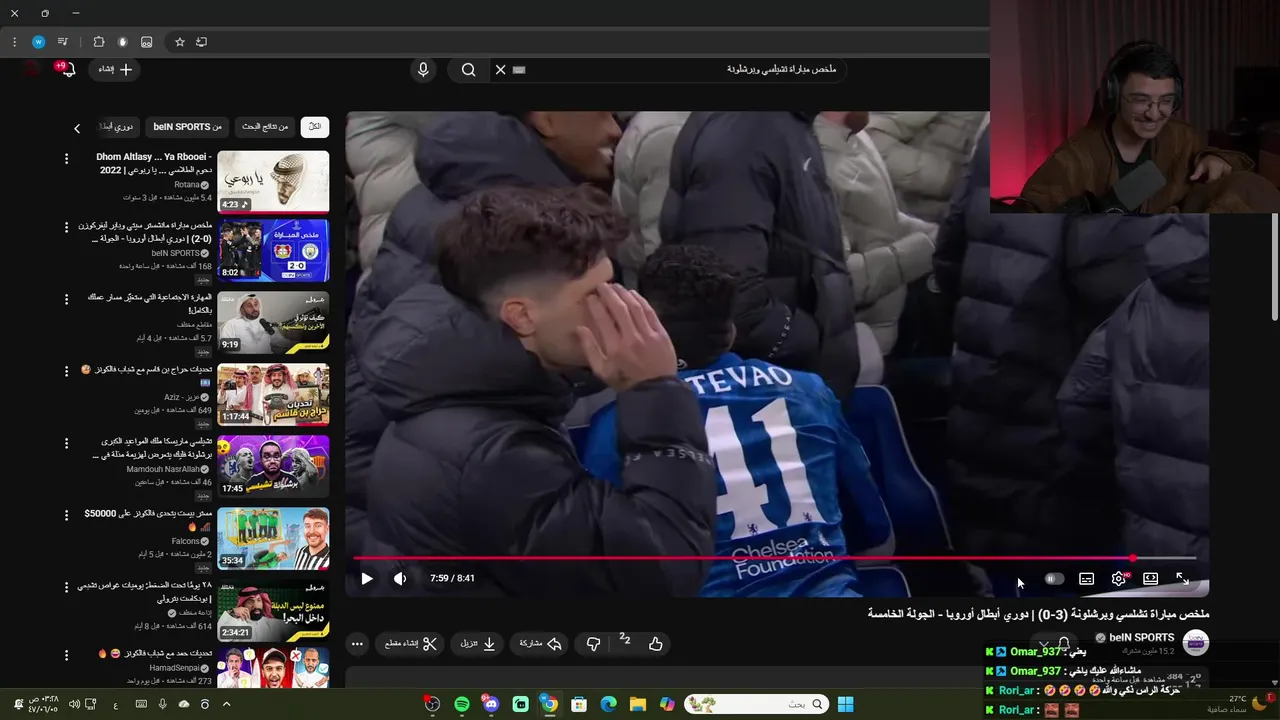Open options for the Falcons $50000 video
1280x720 pixels.
(x=67, y=515)
